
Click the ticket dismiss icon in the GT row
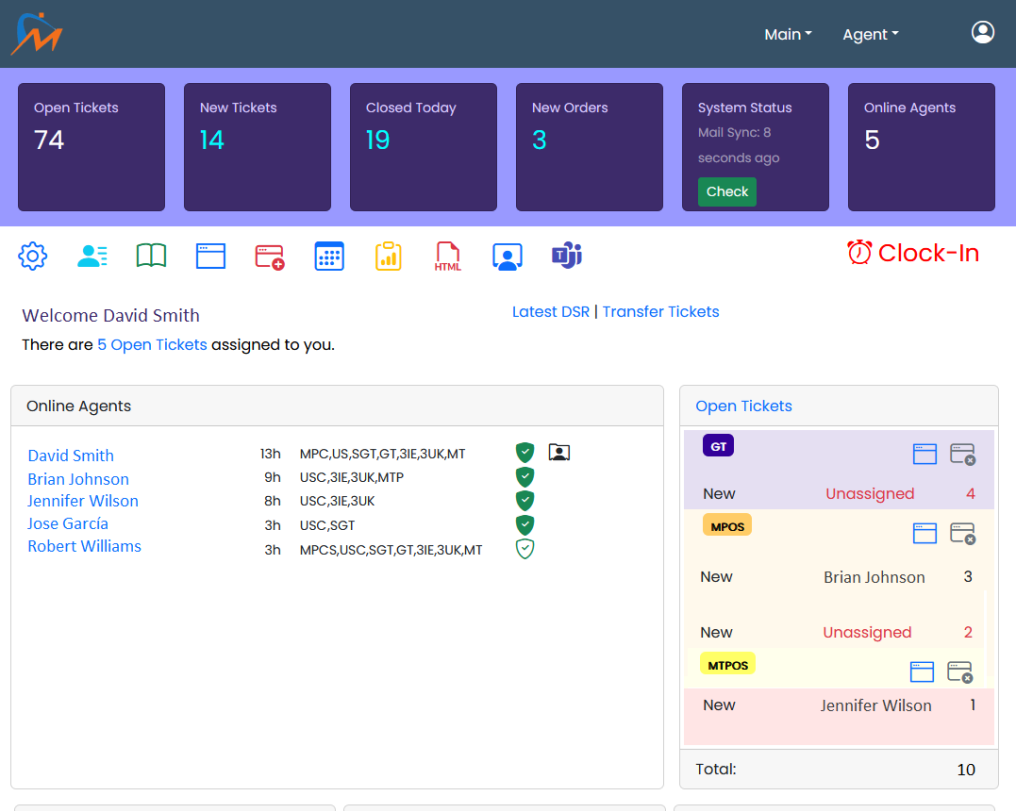(x=962, y=453)
